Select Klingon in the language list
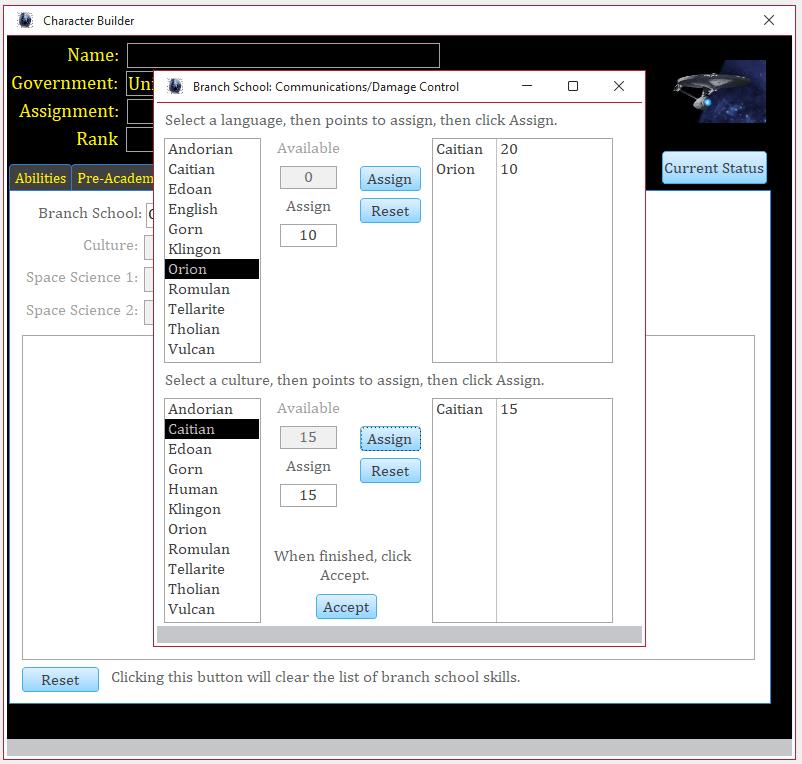The image size is (802, 764). pos(194,249)
